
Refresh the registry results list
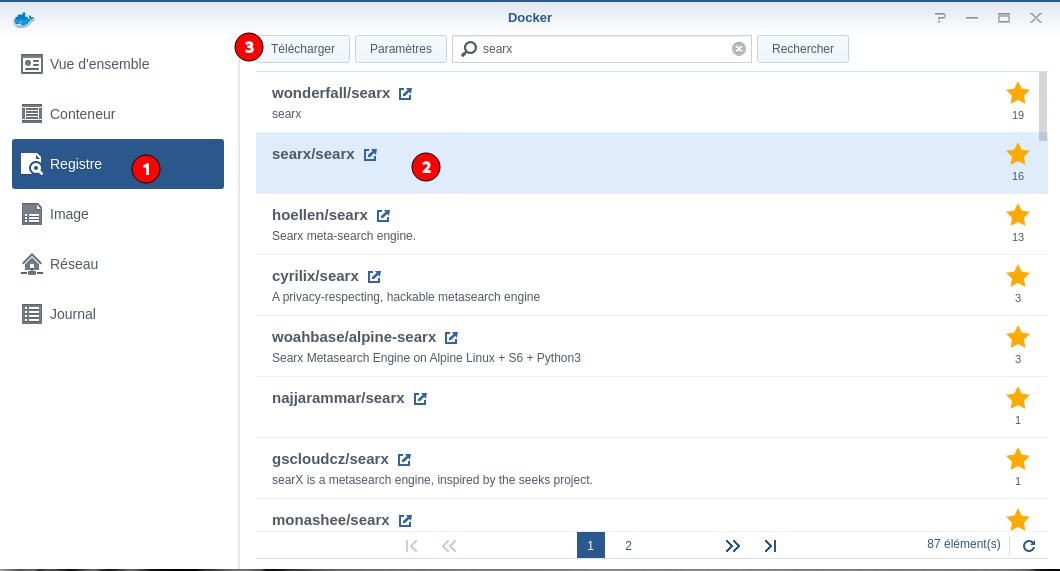point(1028,546)
